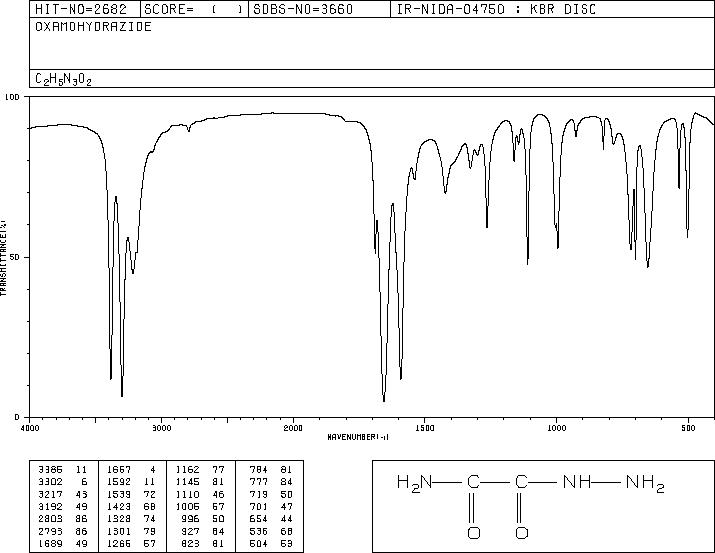Image resolution: width=715 pixels, height=553 pixels.
Task: Click the 50 transmittance axis label
Action: pyautogui.click(x=13, y=257)
